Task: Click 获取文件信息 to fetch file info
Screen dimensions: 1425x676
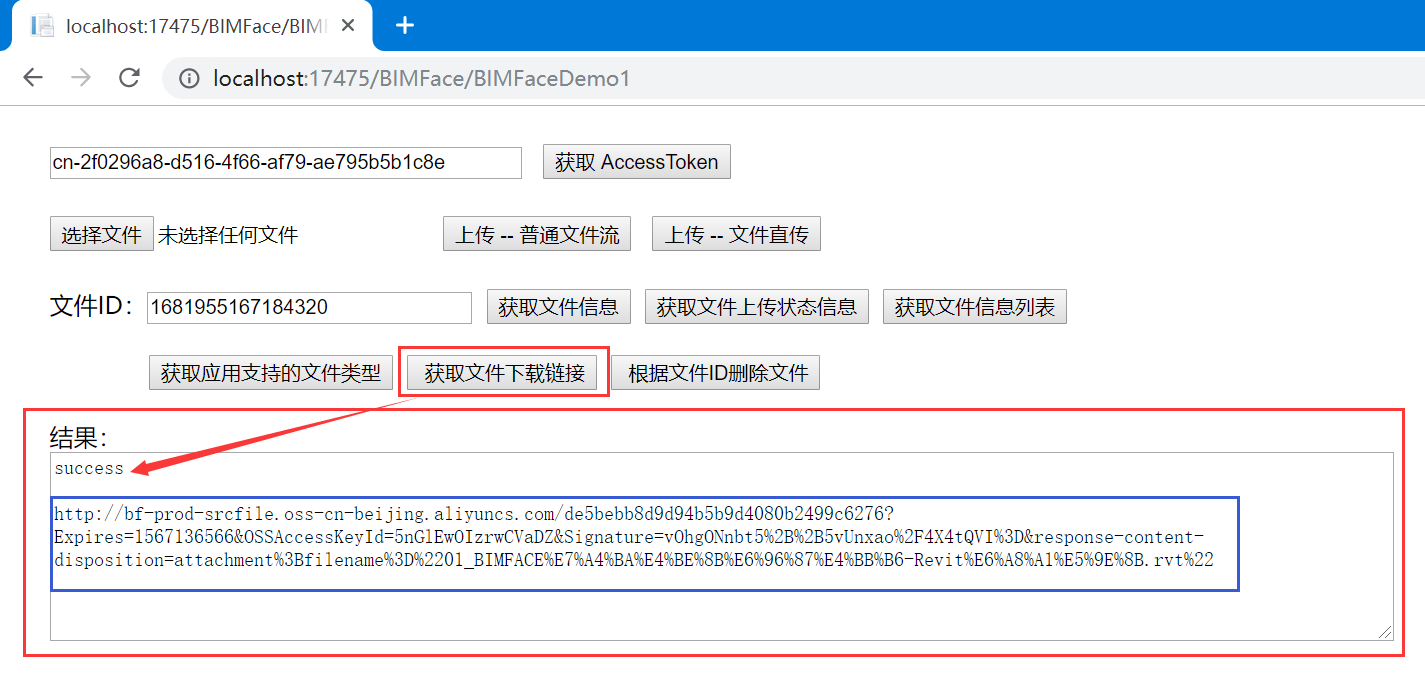Action: click(558, 306)
